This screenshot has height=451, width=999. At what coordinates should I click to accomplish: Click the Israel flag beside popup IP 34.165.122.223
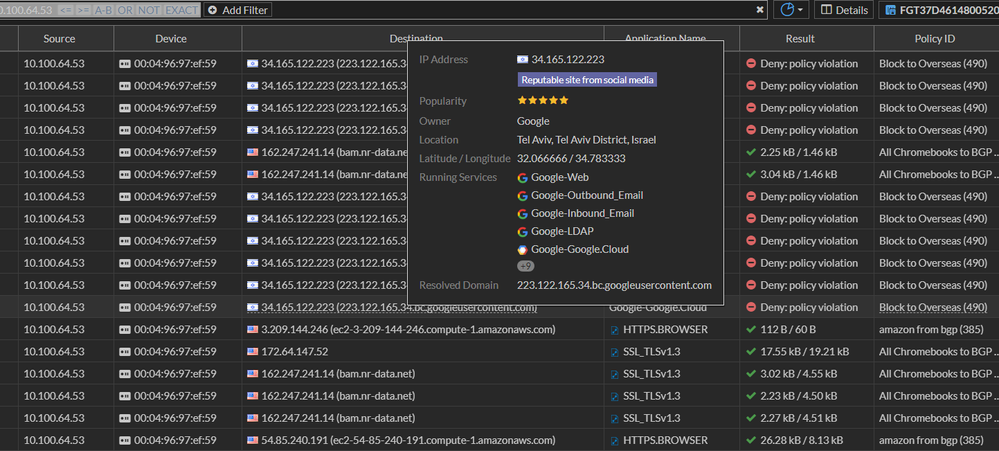point(522,60)
